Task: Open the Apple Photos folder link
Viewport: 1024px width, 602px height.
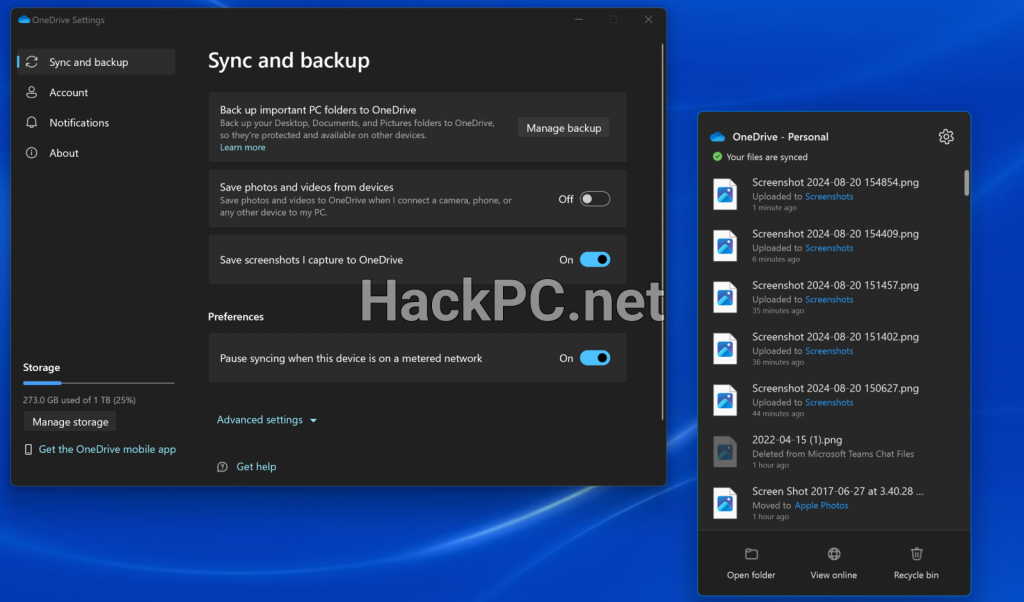Action: (821, 505)
